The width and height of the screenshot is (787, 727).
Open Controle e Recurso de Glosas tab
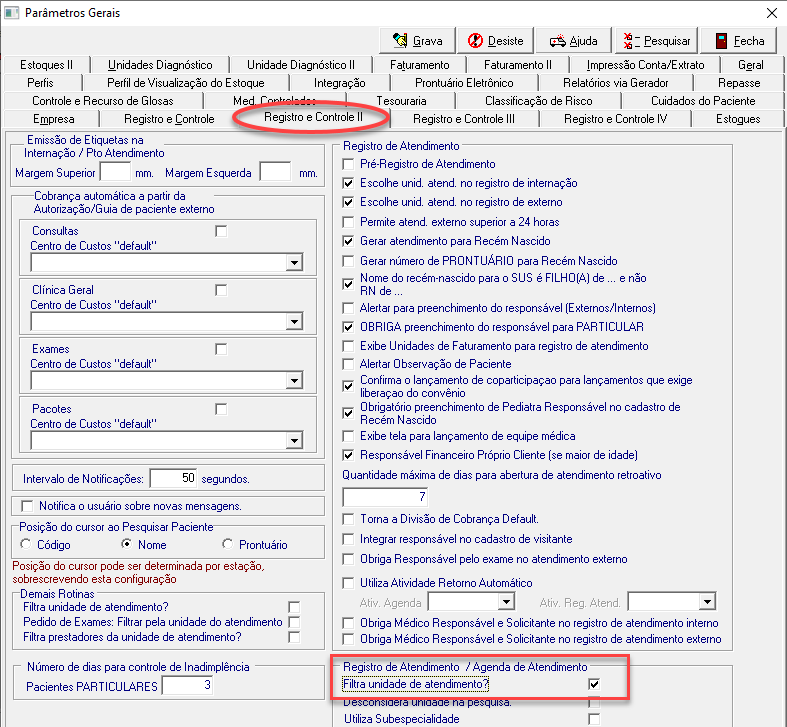[x=102, y=101]
